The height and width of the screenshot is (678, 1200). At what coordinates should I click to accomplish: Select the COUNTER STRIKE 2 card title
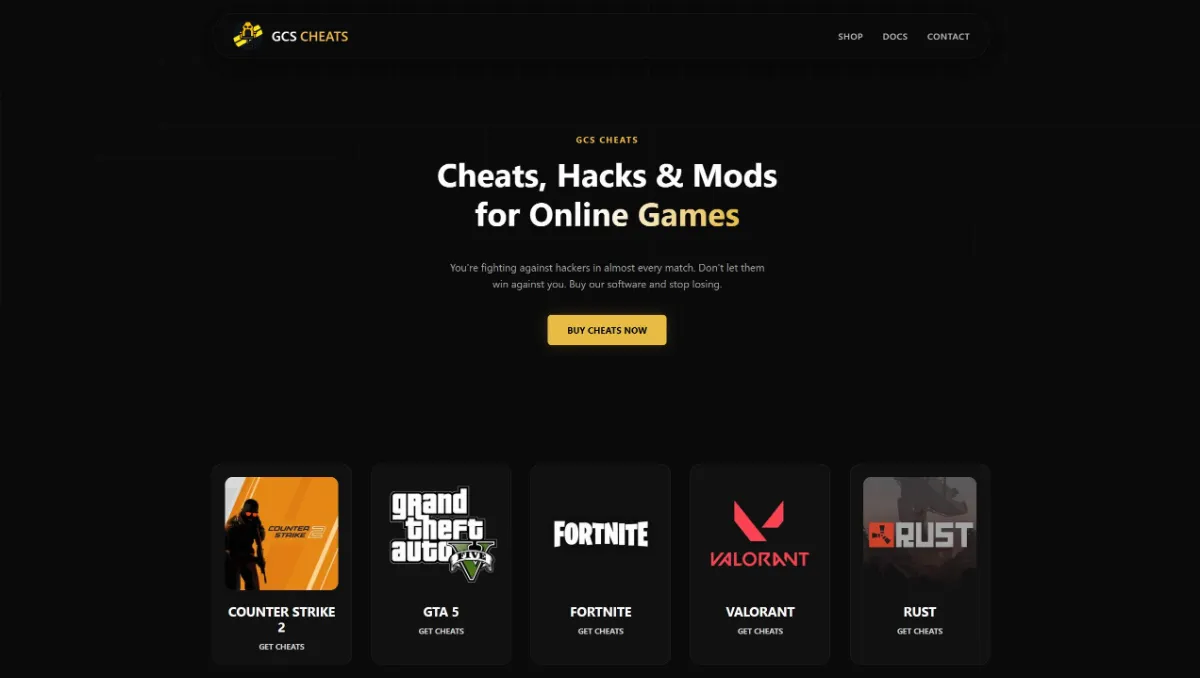[x=281, y=619]
